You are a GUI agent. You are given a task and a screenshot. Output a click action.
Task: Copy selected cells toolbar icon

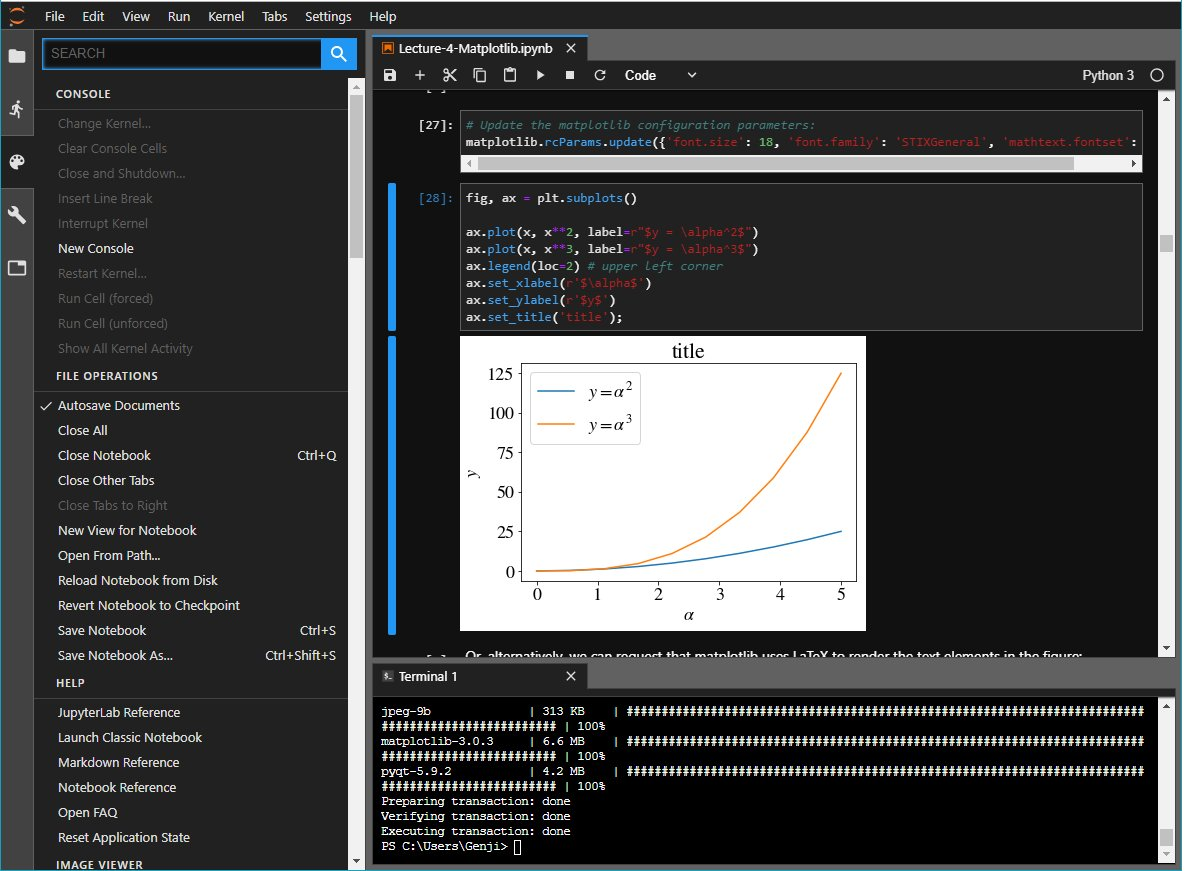tap(480, 75)
